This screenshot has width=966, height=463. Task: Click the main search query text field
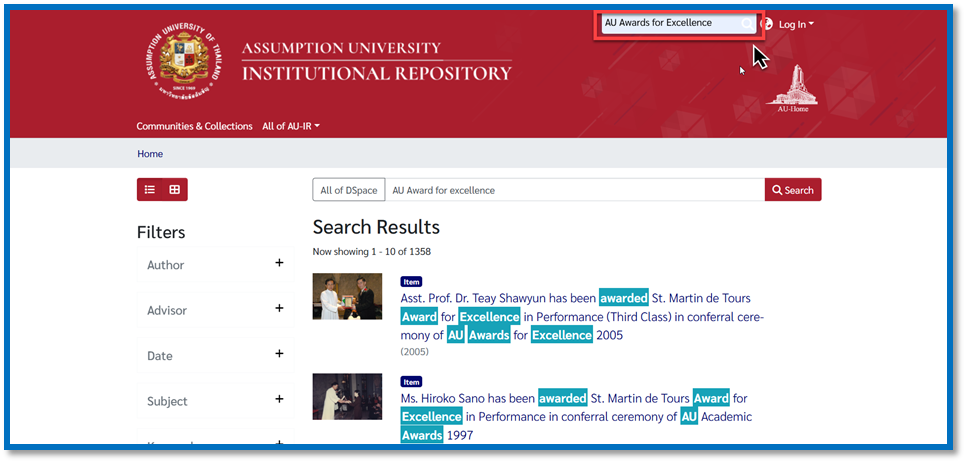coord(574,190)
